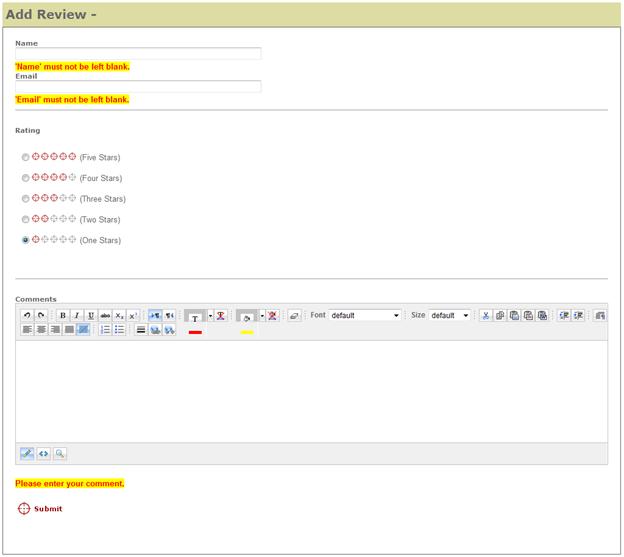
Task: Toggle the highlighted remove-justification button
Action: [x=83, y=329]
